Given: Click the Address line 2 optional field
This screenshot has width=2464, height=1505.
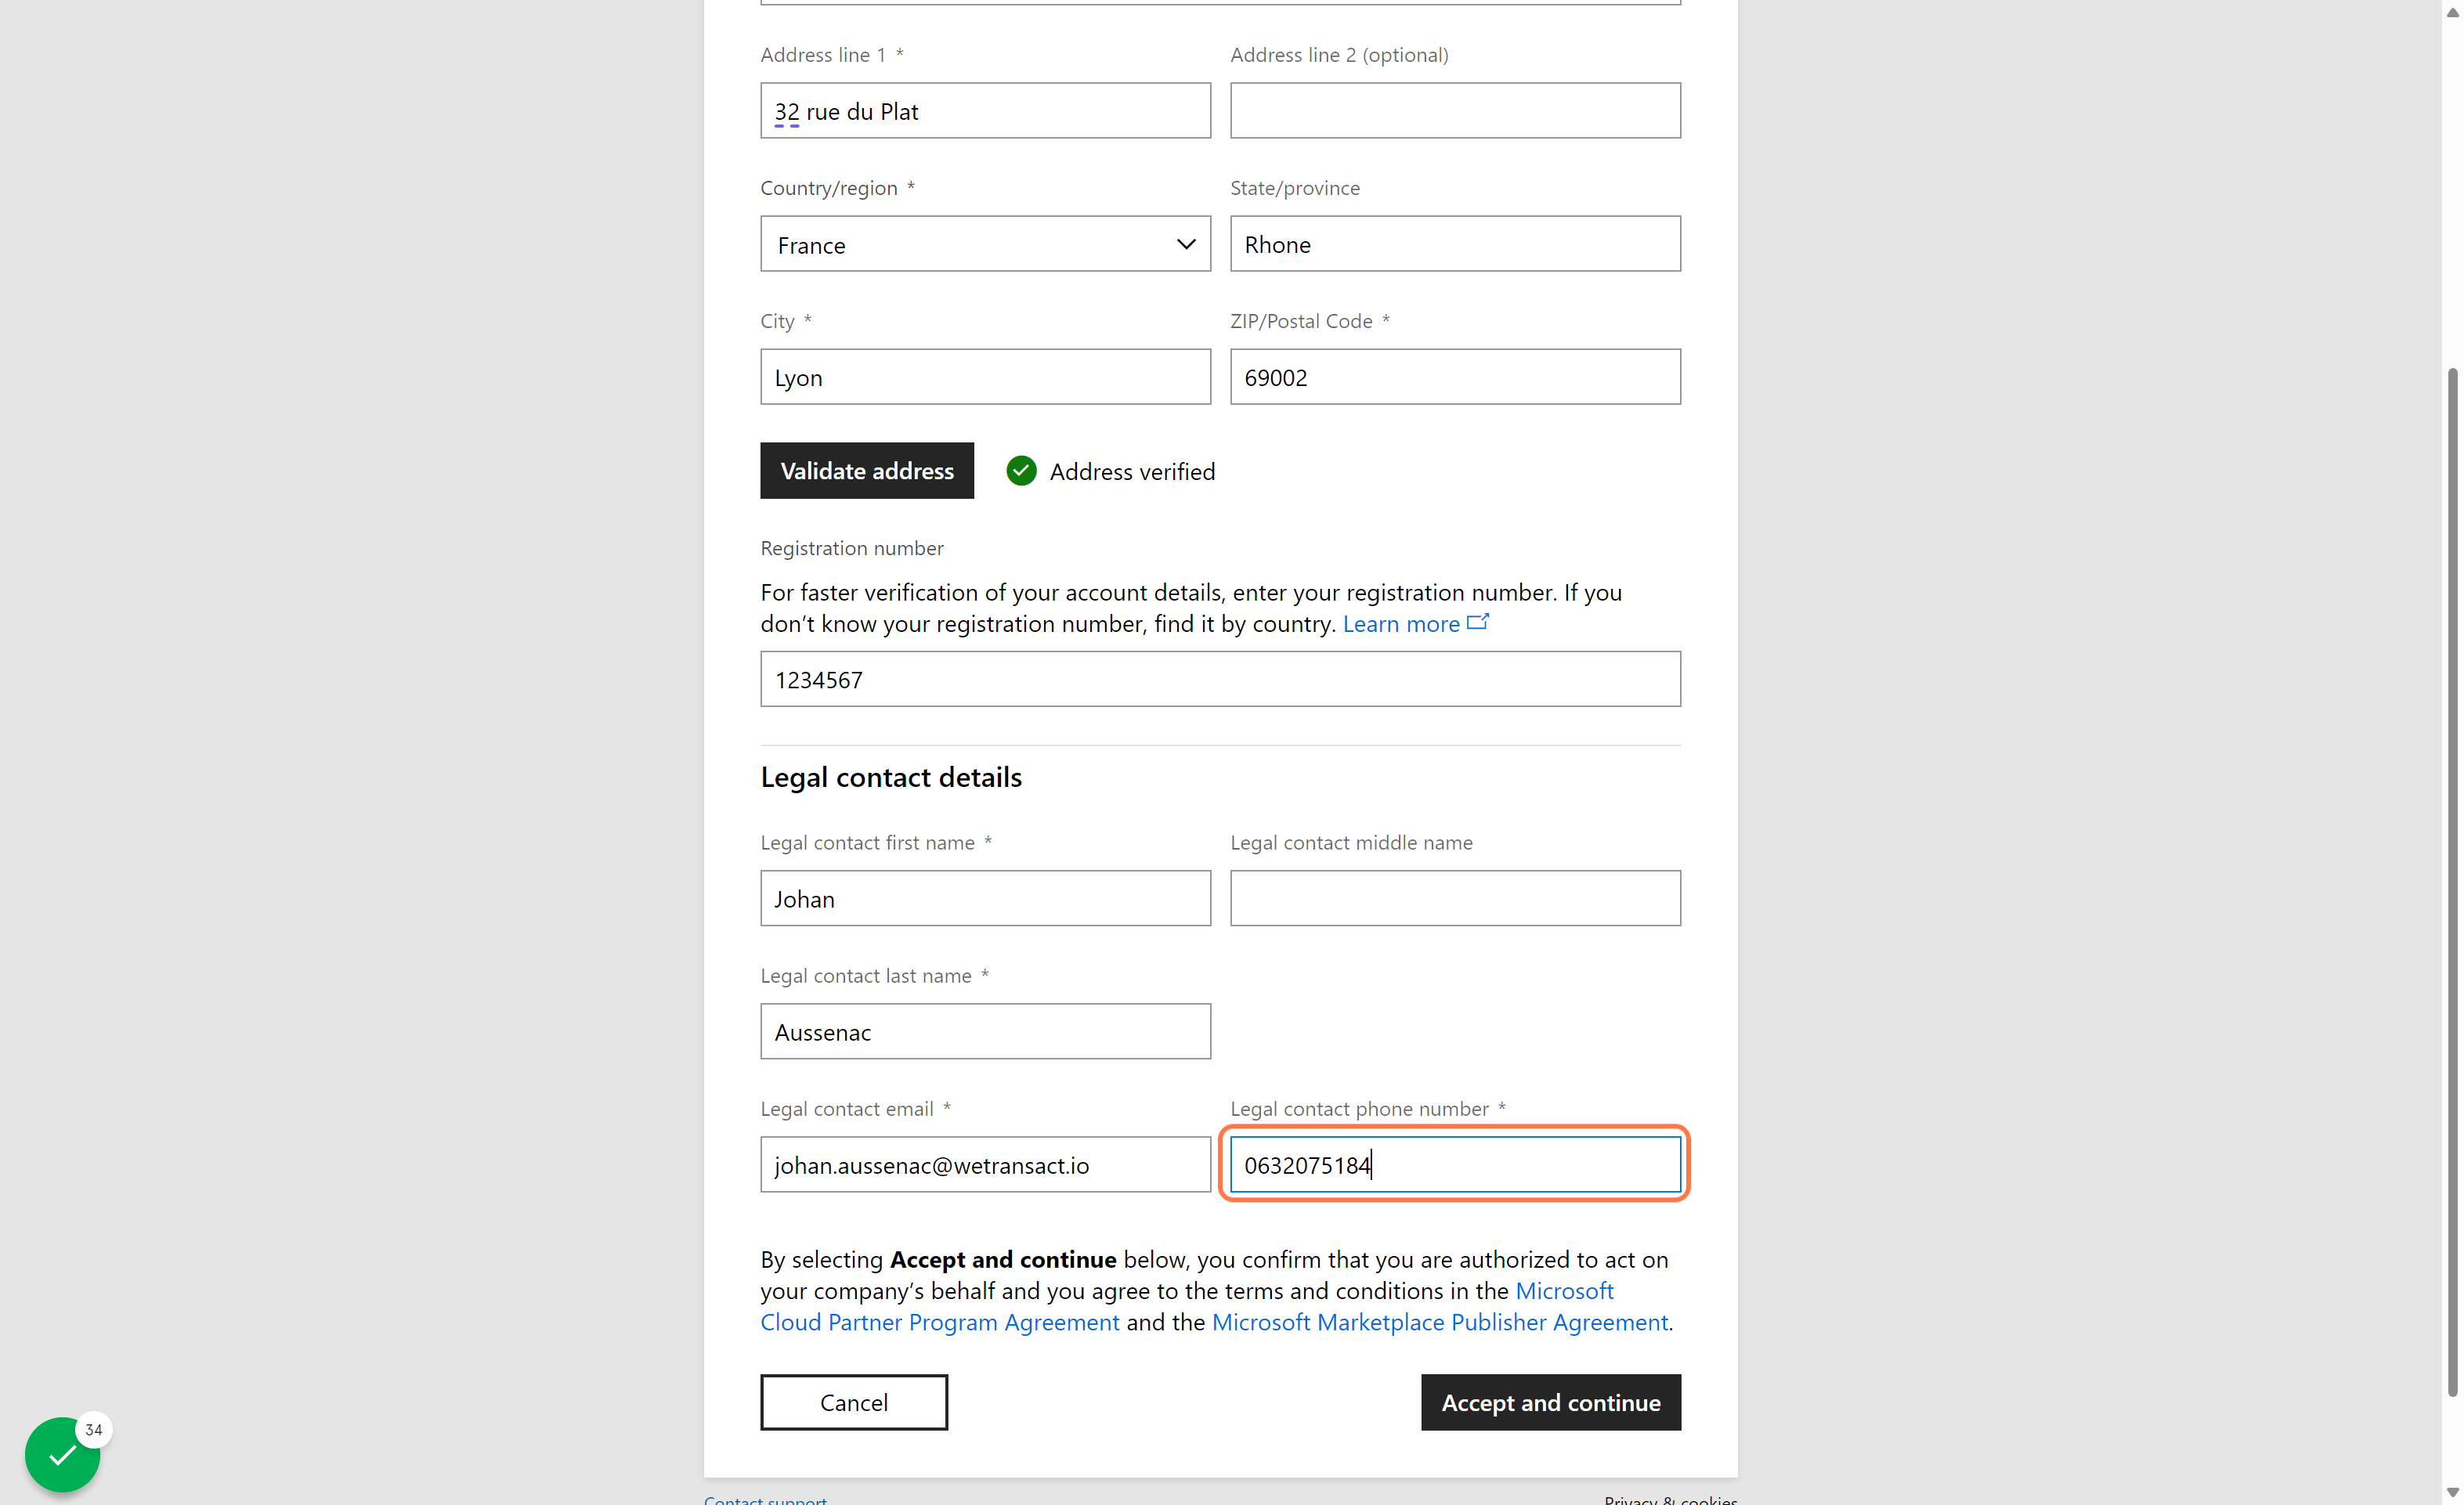Looking at the screenshot, I should (1455, 111).
